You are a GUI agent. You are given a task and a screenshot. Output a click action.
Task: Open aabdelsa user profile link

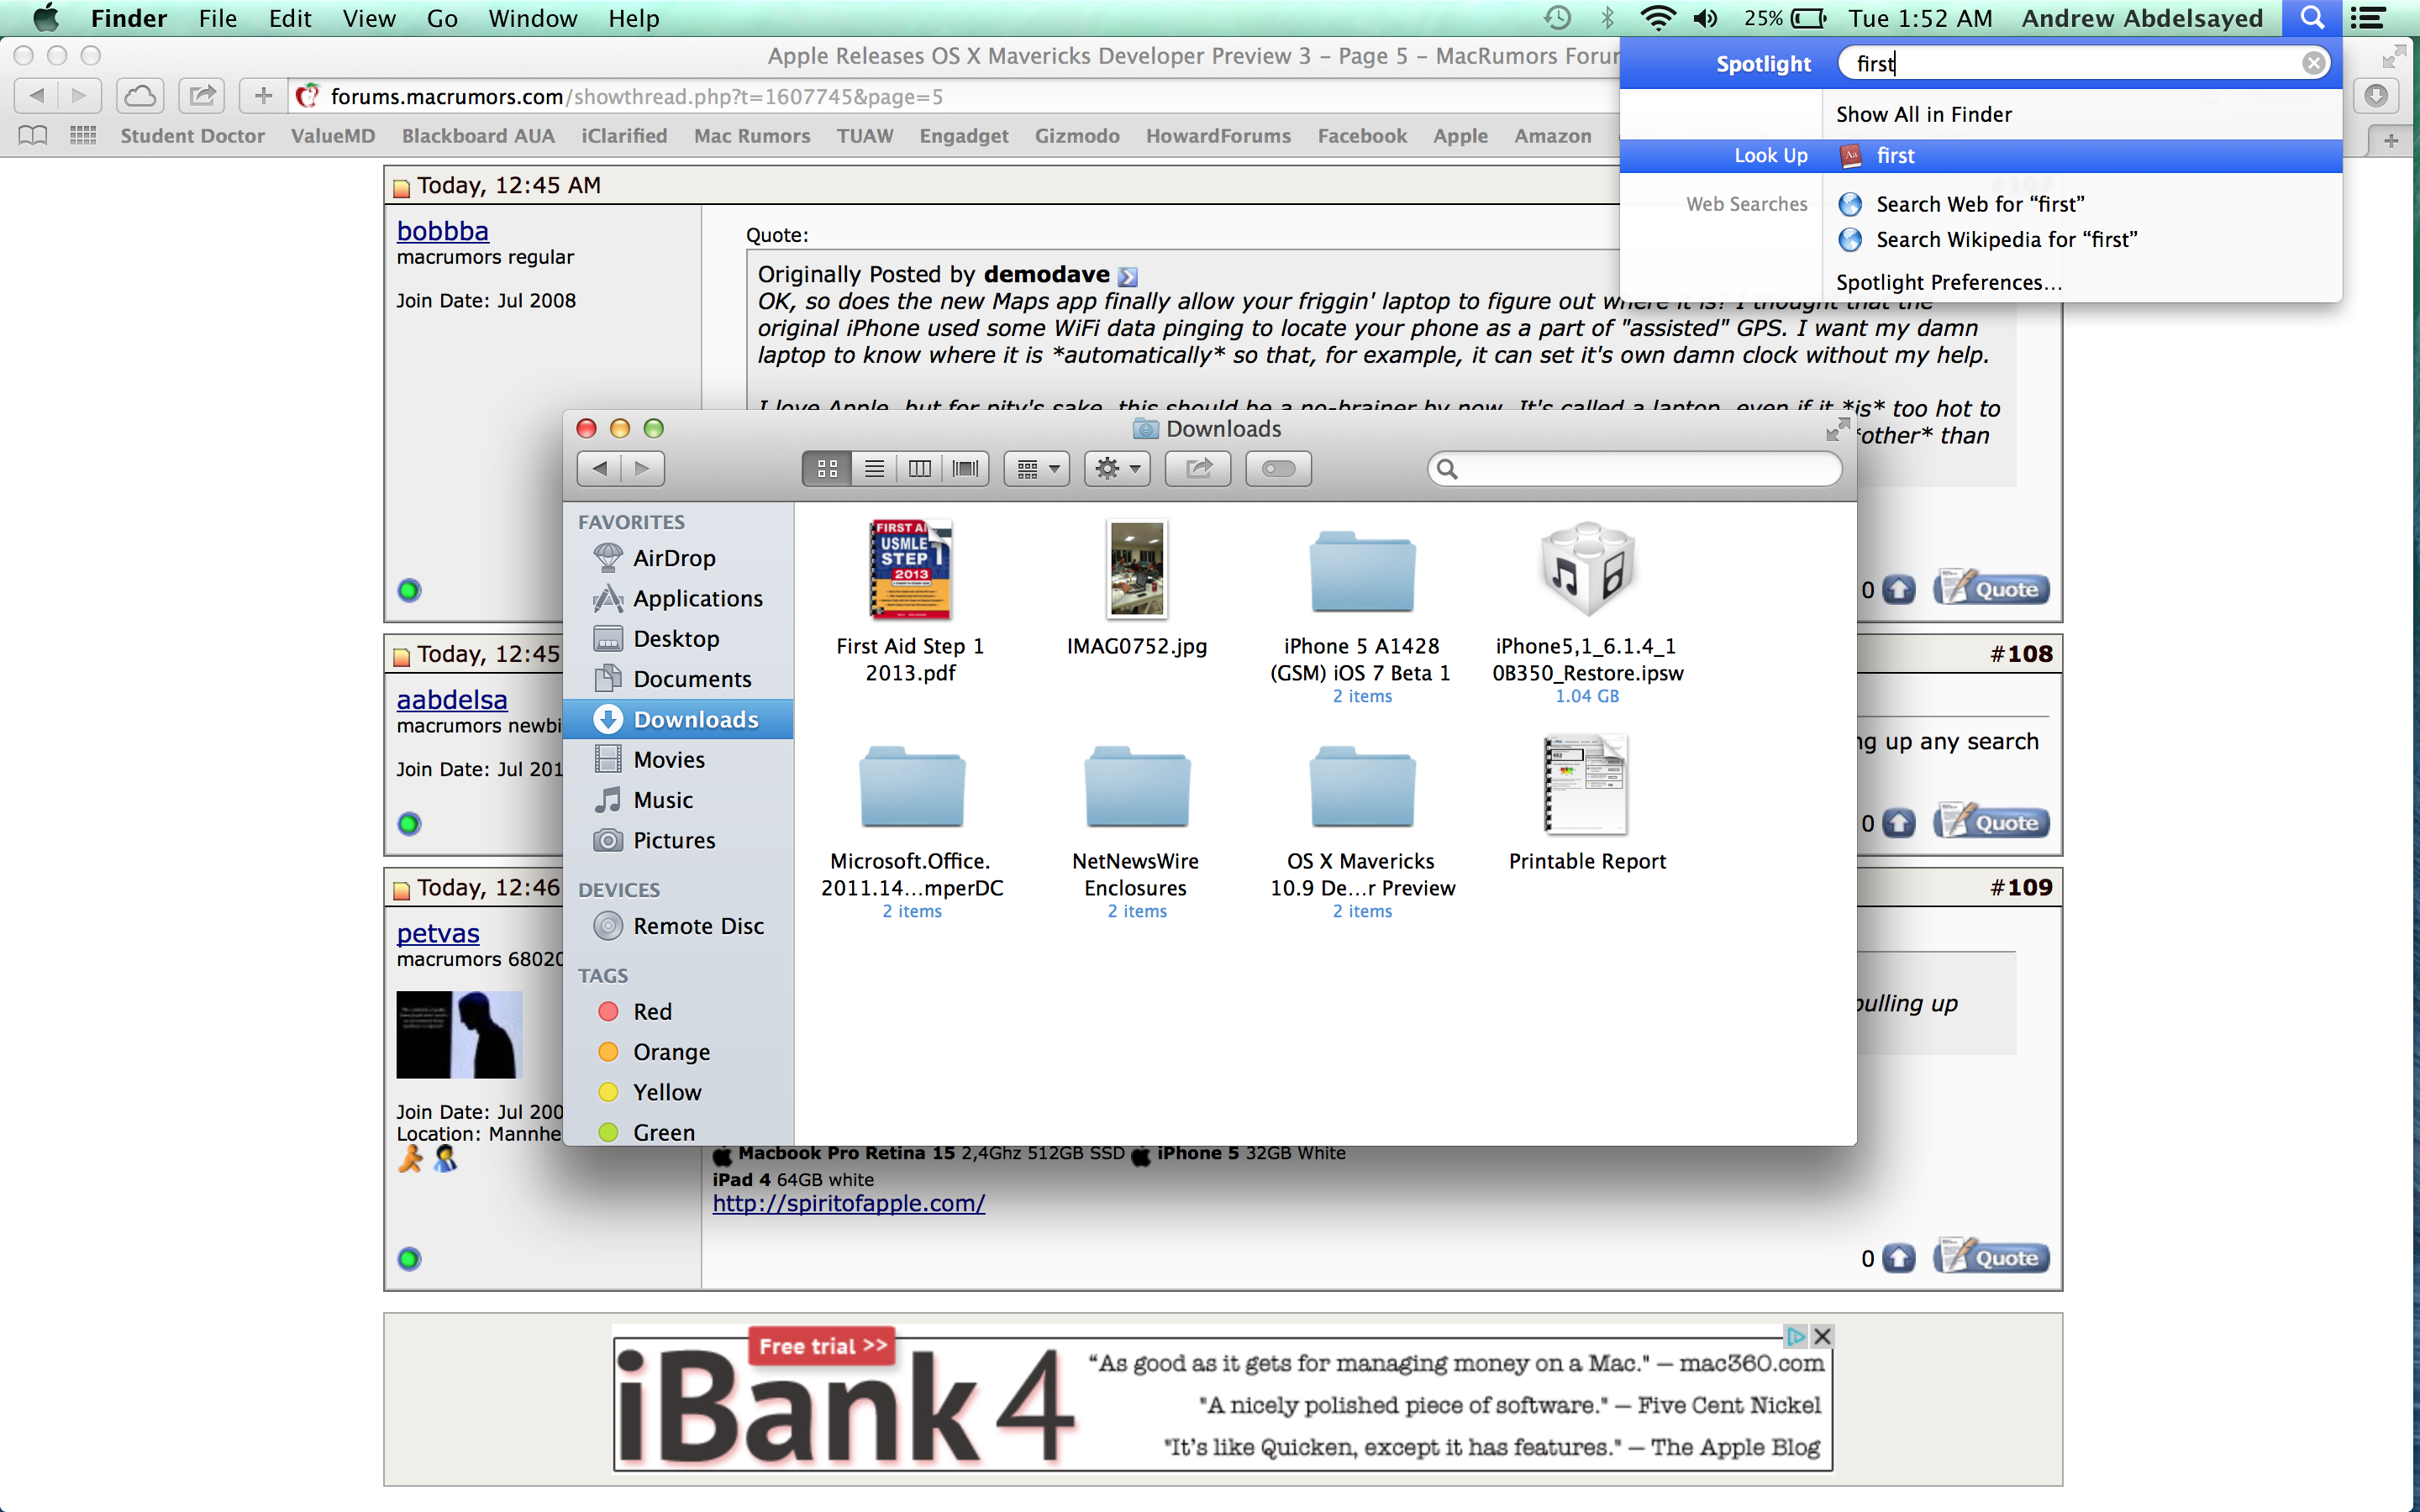452,700
